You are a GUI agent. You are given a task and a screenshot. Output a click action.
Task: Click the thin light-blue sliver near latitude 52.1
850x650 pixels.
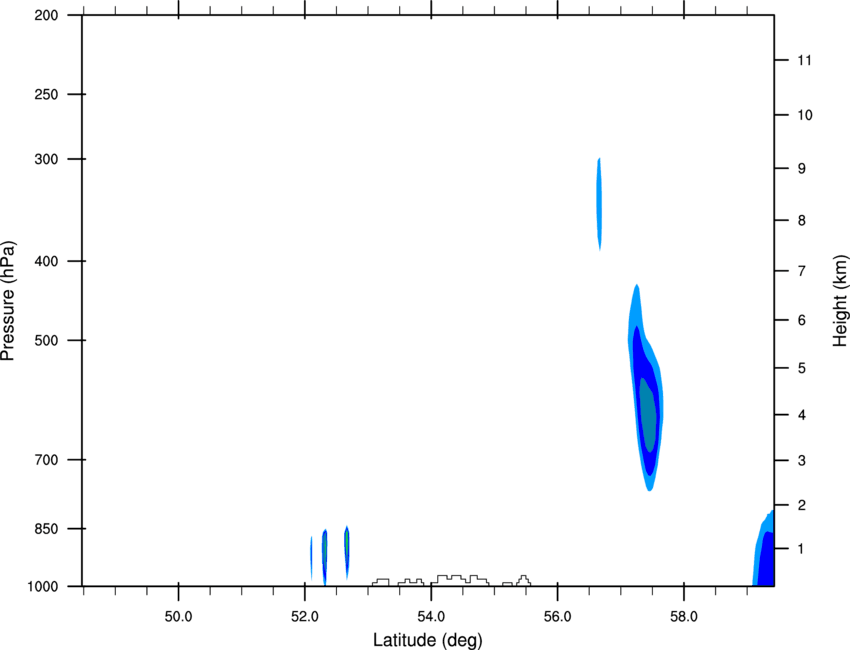(311, 558)
